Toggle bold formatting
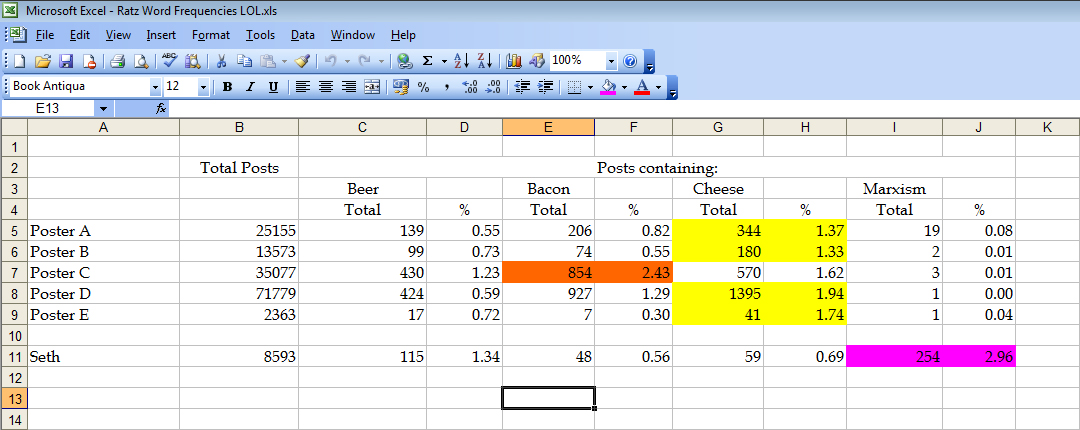The width and height of the screenshot is (1080, 430). (227, 87)
